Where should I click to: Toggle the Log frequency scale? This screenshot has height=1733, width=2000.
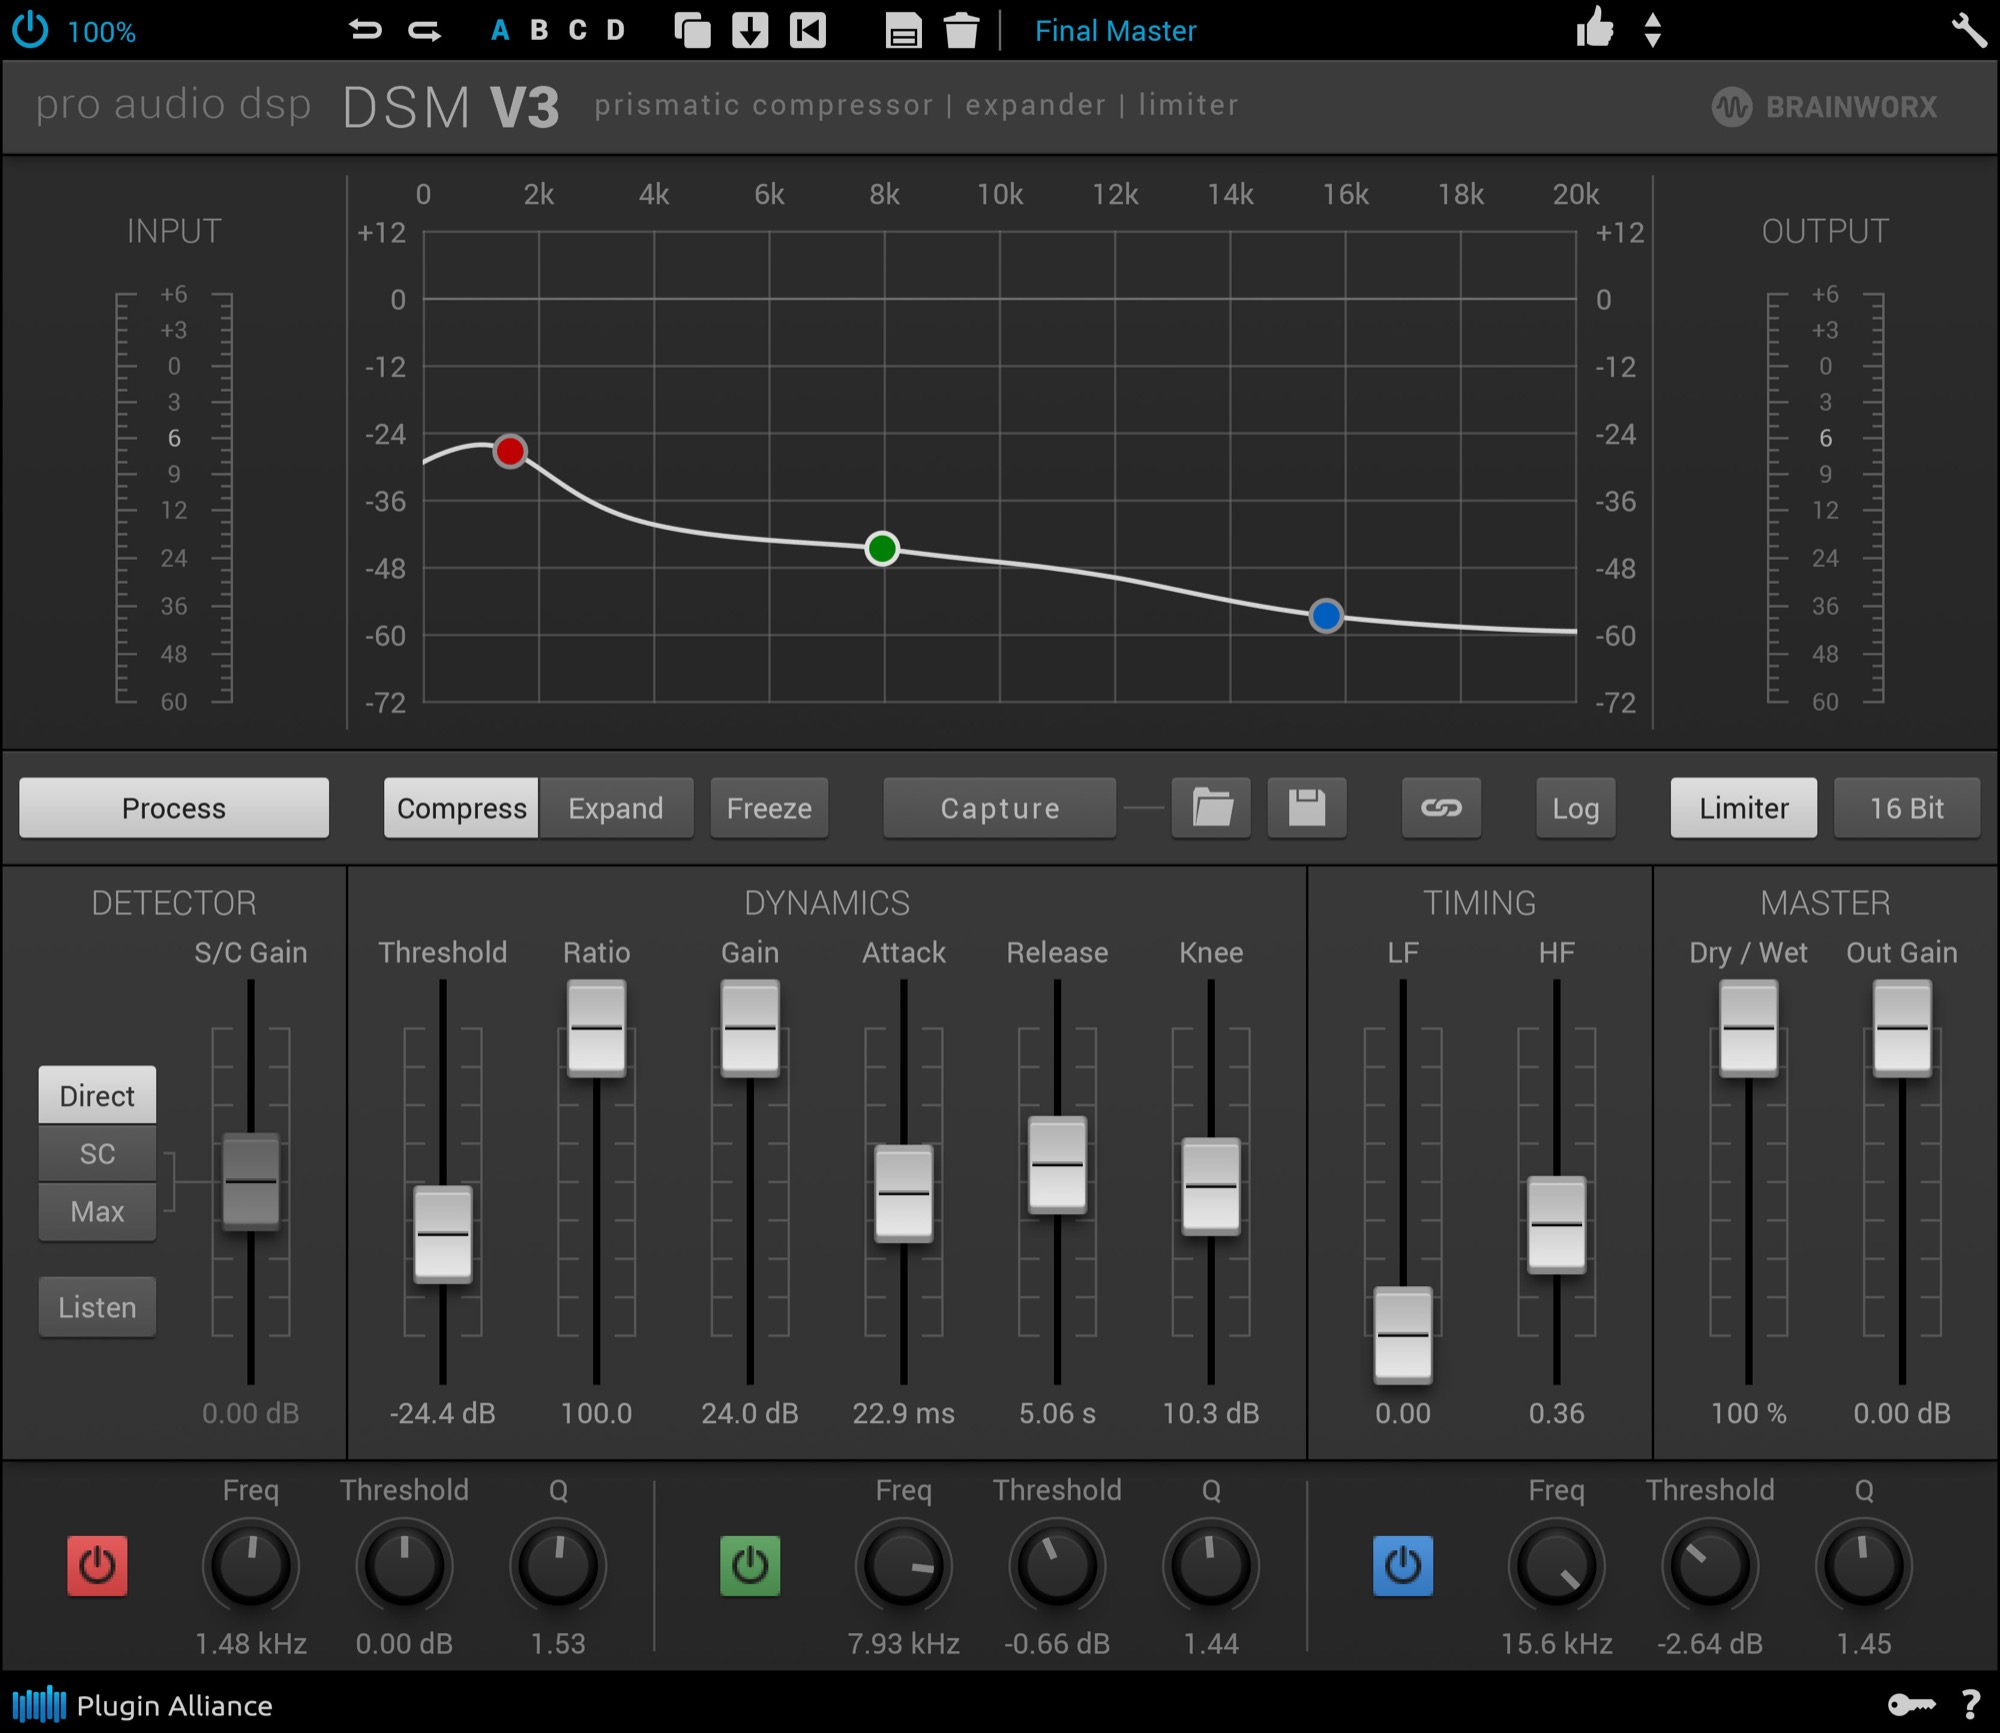[x=1576, y=807]
